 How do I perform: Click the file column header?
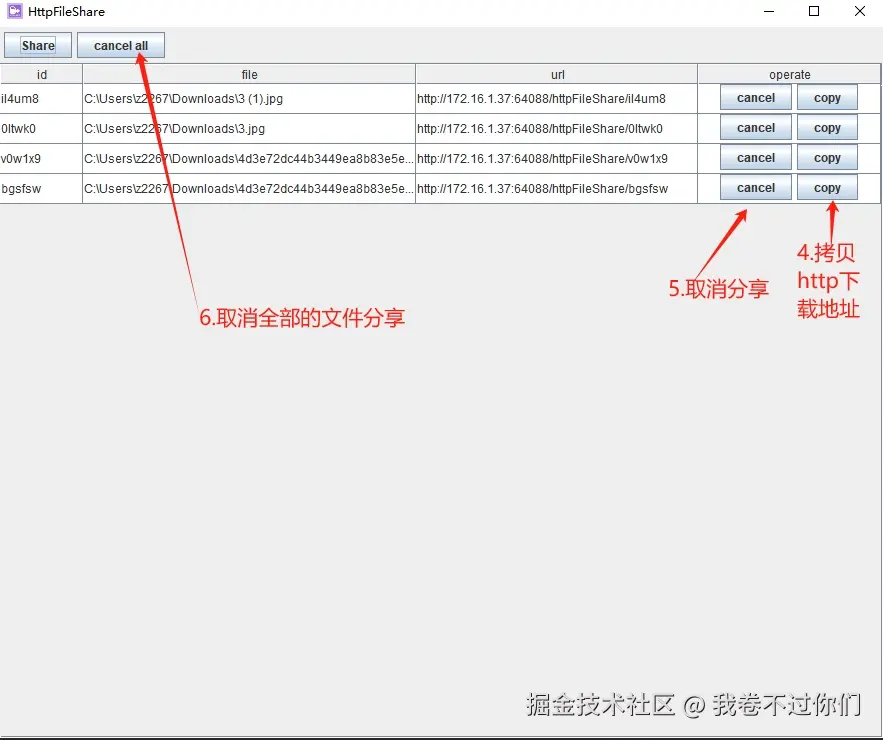pyautogui.click(x=248, y=73)
